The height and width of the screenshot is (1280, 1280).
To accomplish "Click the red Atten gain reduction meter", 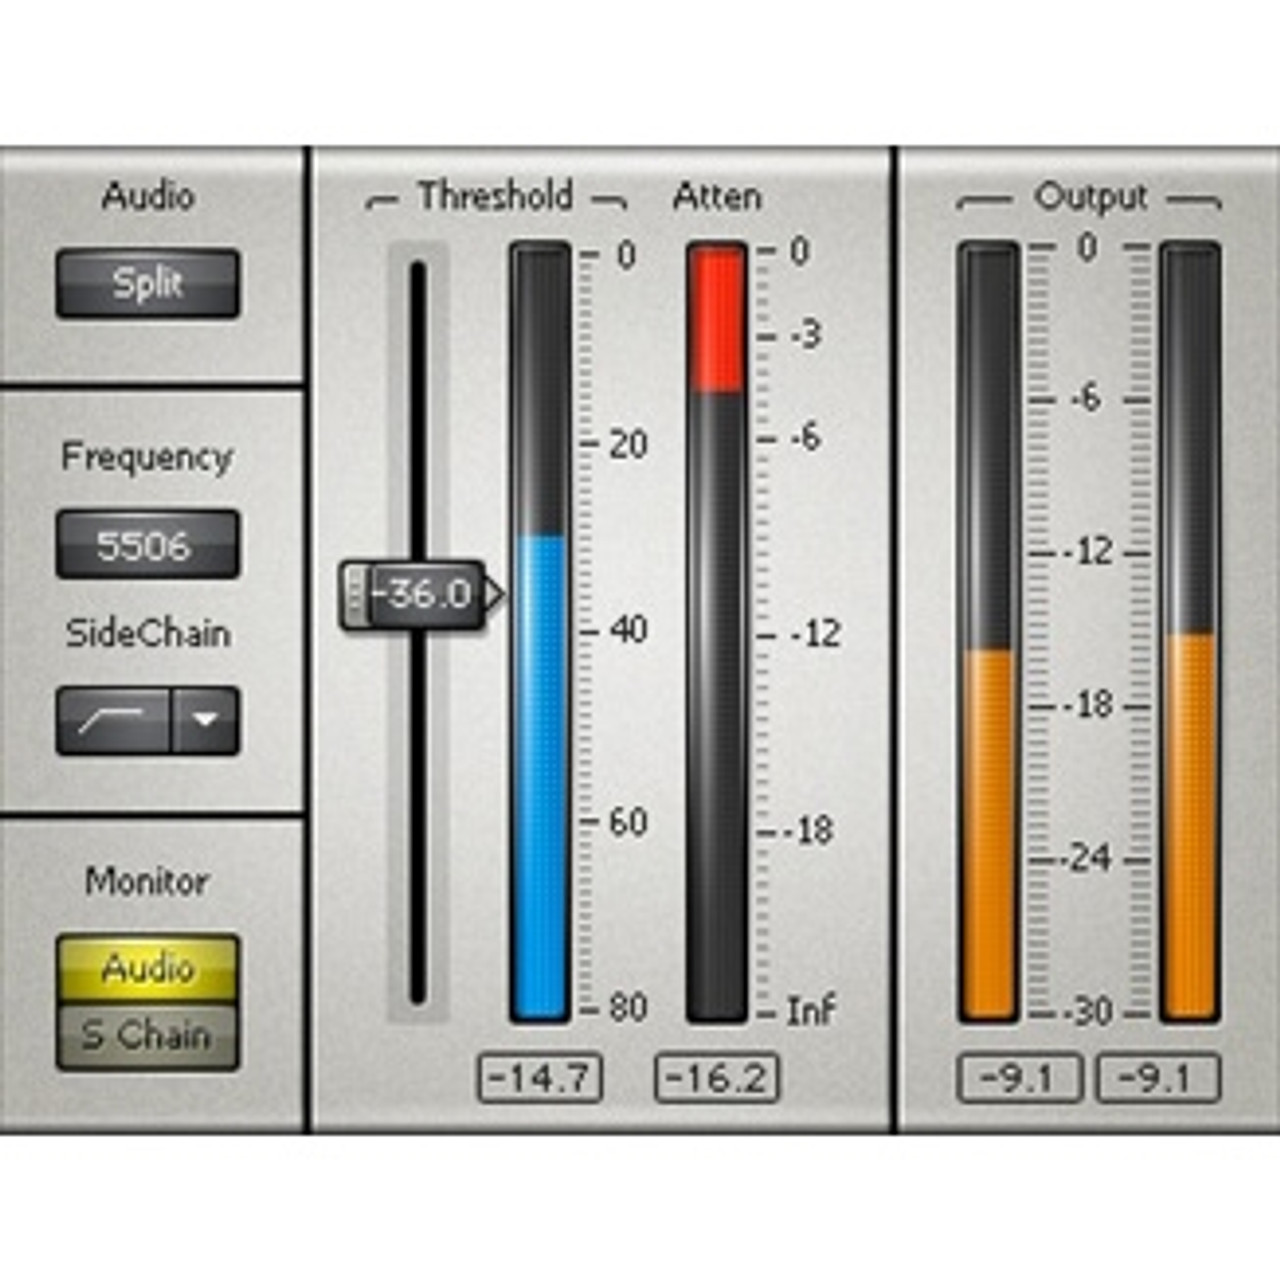I will tap(716, 320).
